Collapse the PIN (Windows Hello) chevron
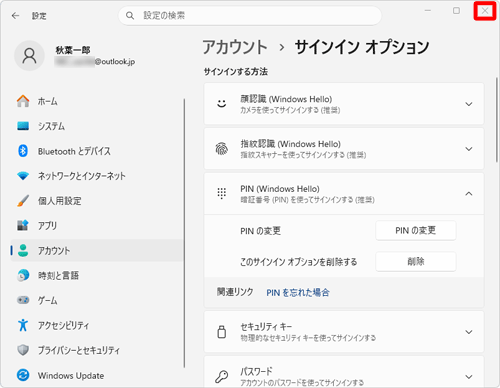 (469, 194)
